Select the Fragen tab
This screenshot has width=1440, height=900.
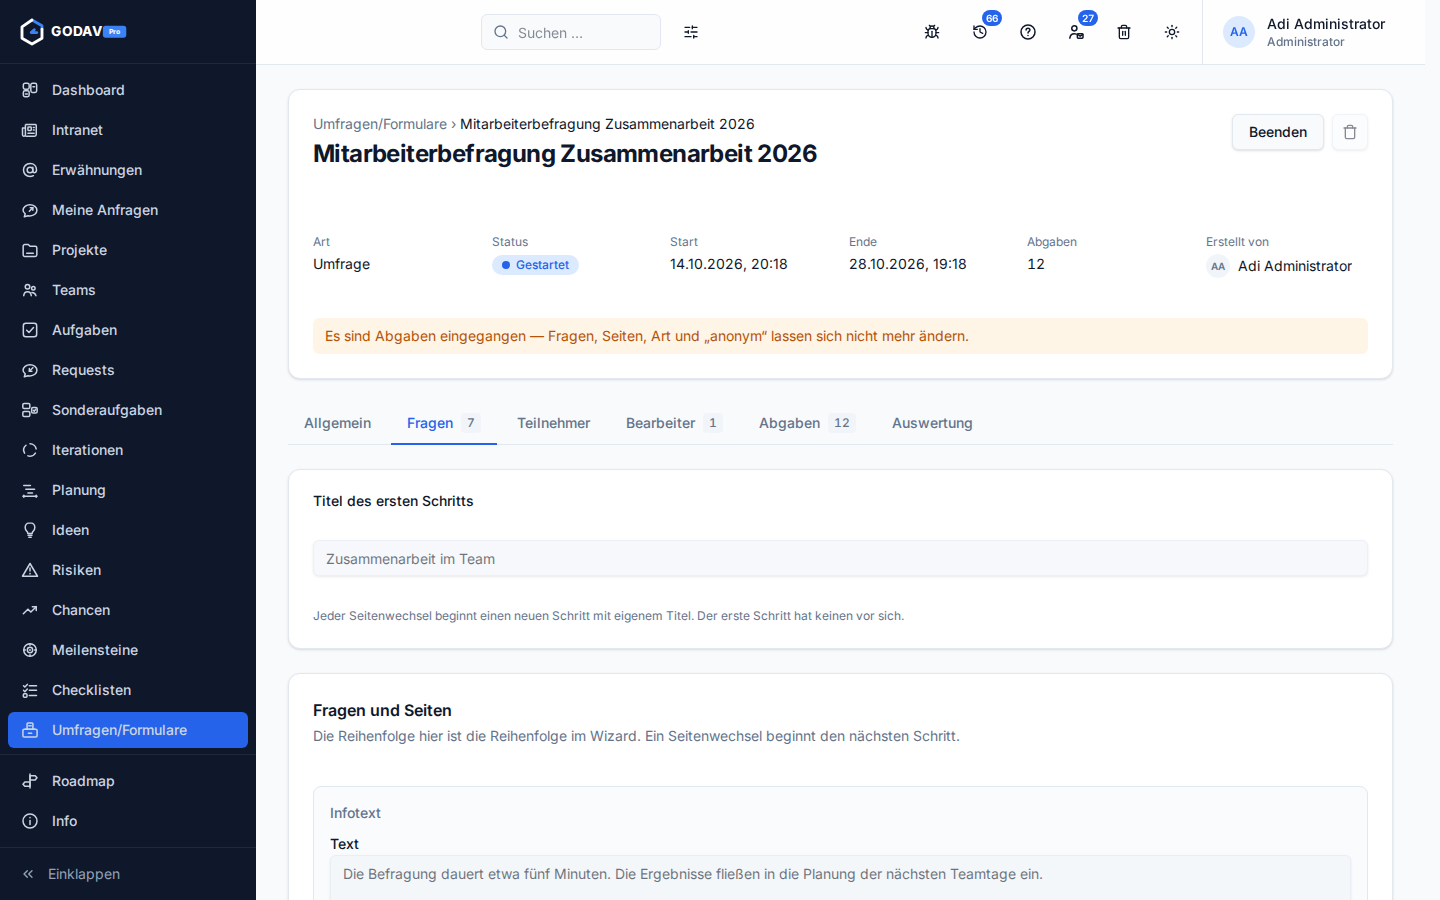click(444, 423)
